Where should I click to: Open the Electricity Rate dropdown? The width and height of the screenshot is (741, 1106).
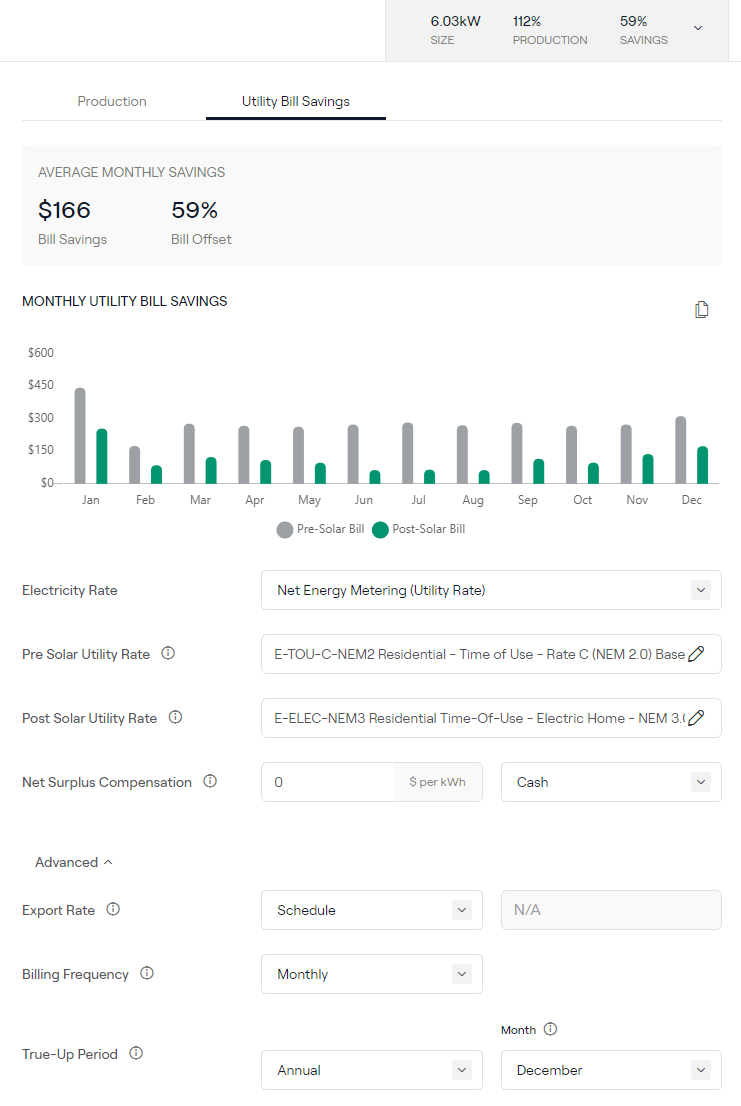[491, 590]
